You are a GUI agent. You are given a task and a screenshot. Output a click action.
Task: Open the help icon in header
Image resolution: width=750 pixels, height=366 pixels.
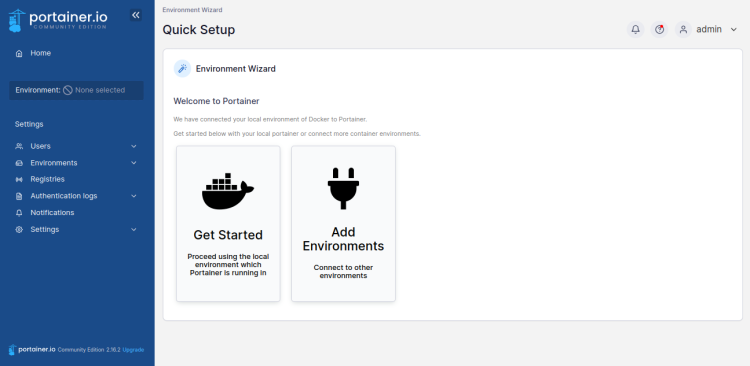660,30
